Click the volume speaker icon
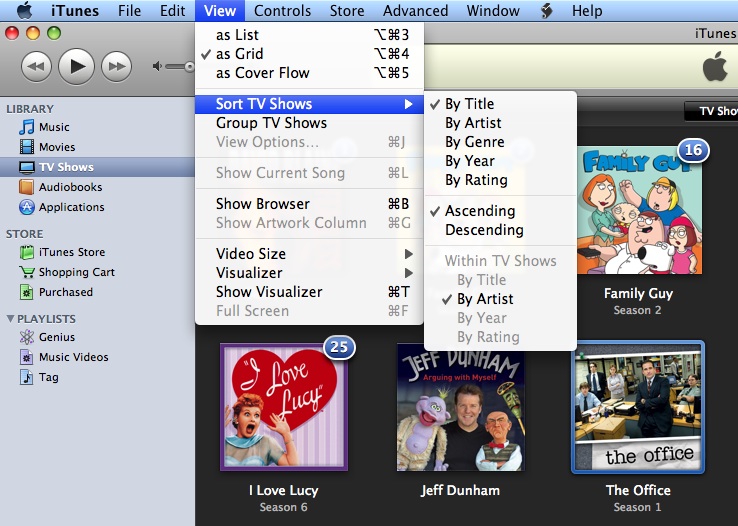The width and height of the screenshot is (738, 526). pos(157,66)
